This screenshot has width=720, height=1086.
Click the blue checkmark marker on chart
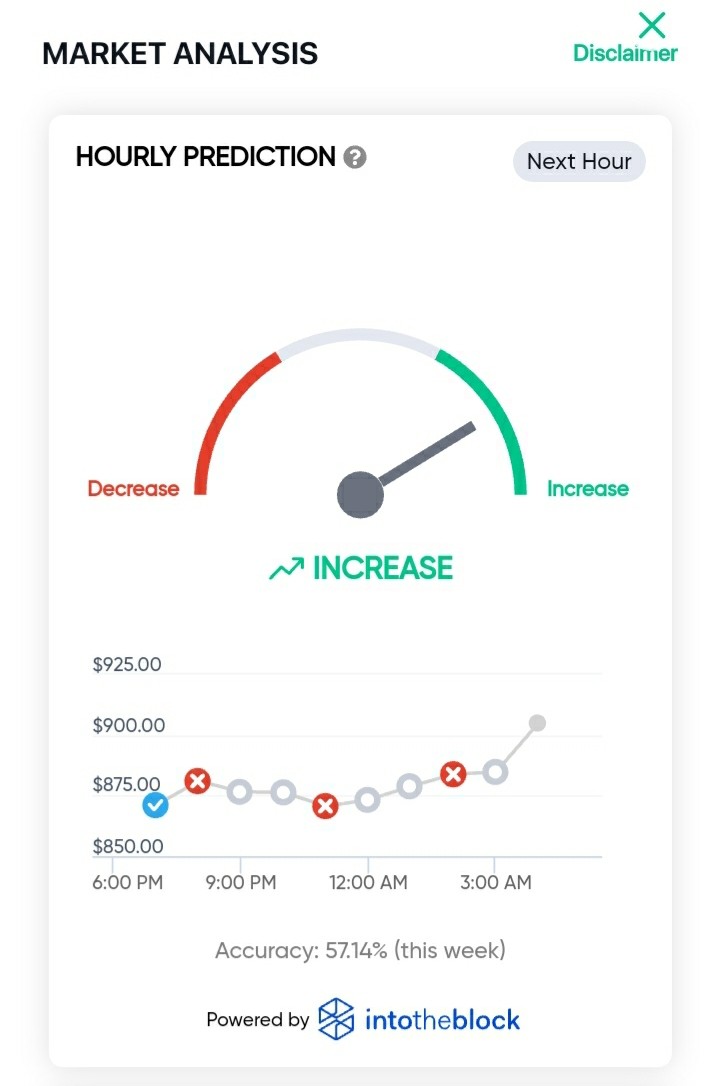coord(155,805)
